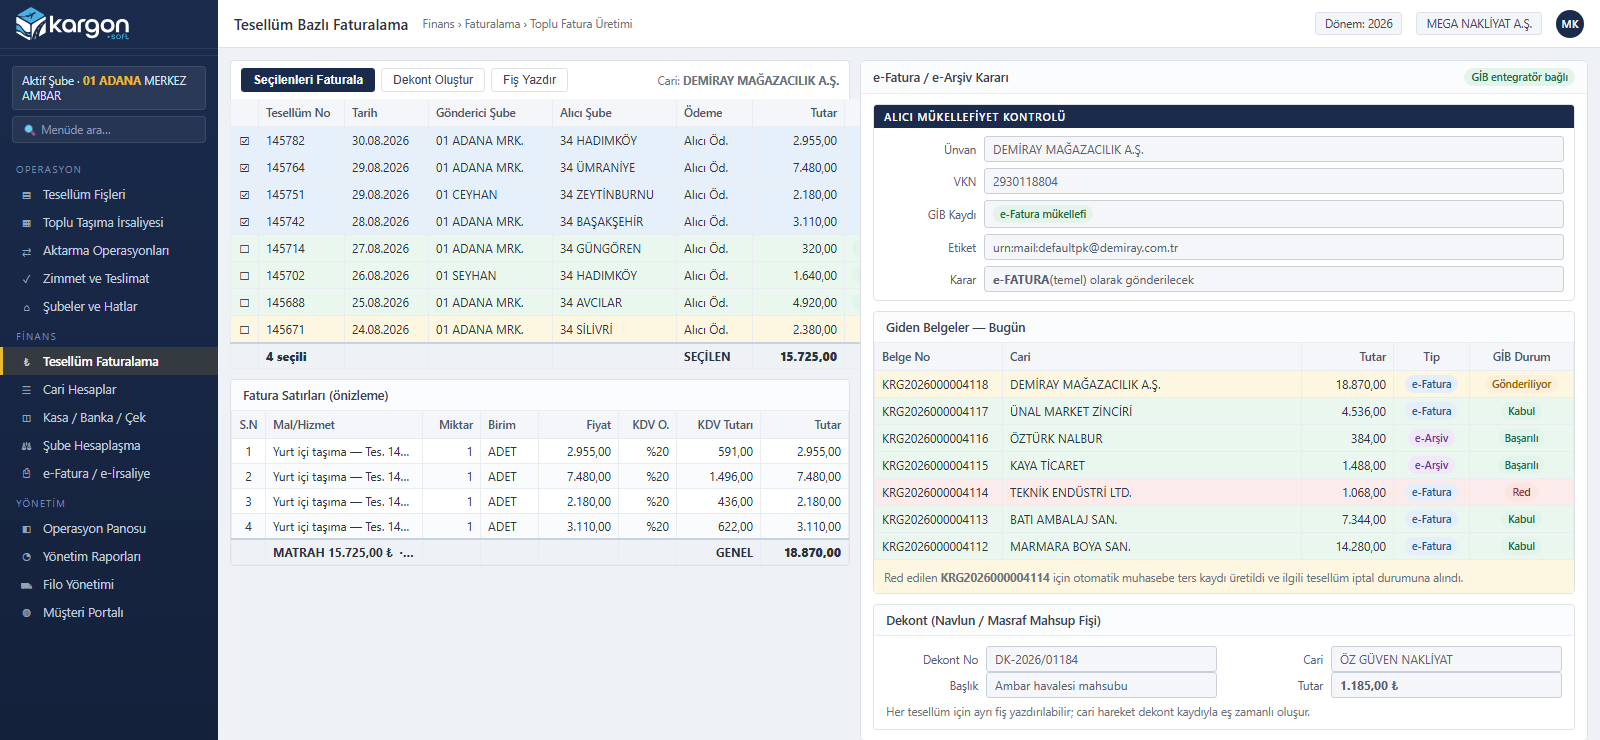Viewport: 1600px width, 740px height.
Task: Click the VKN field showing 2930118804
Action: 1273,182
